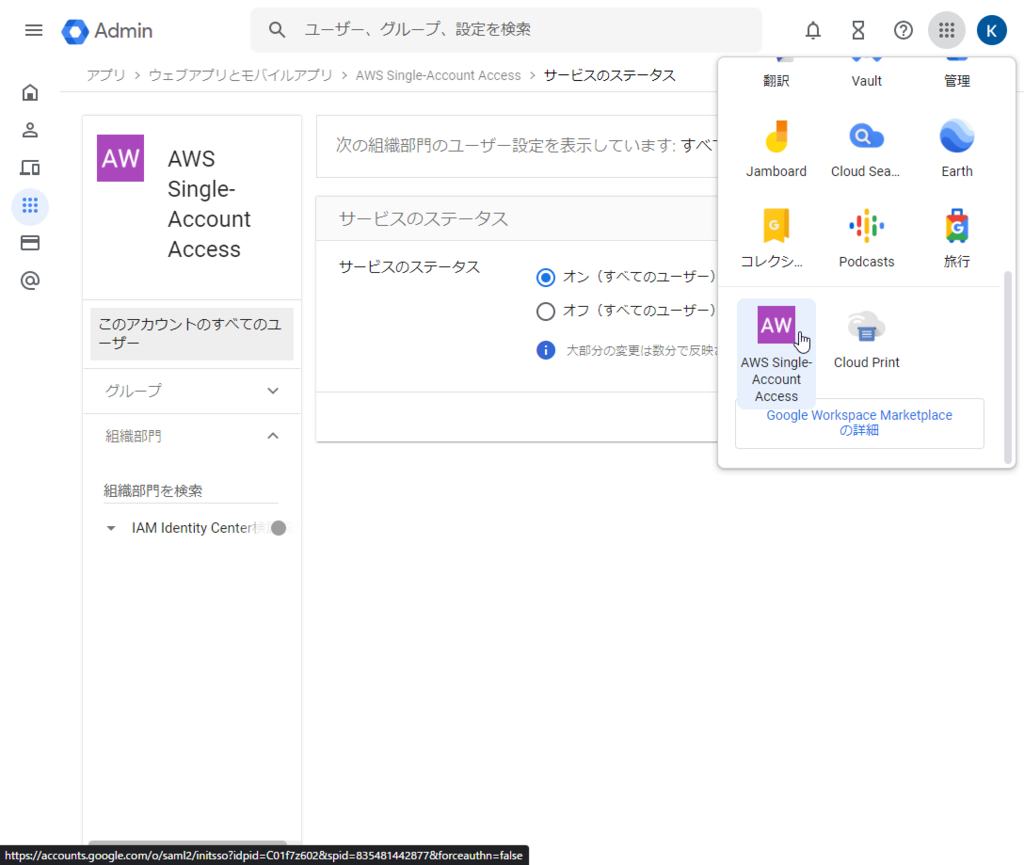Open the @ account icon in sidebar
This screenshot has width=1024, height=865.
(x=30, y=281)
